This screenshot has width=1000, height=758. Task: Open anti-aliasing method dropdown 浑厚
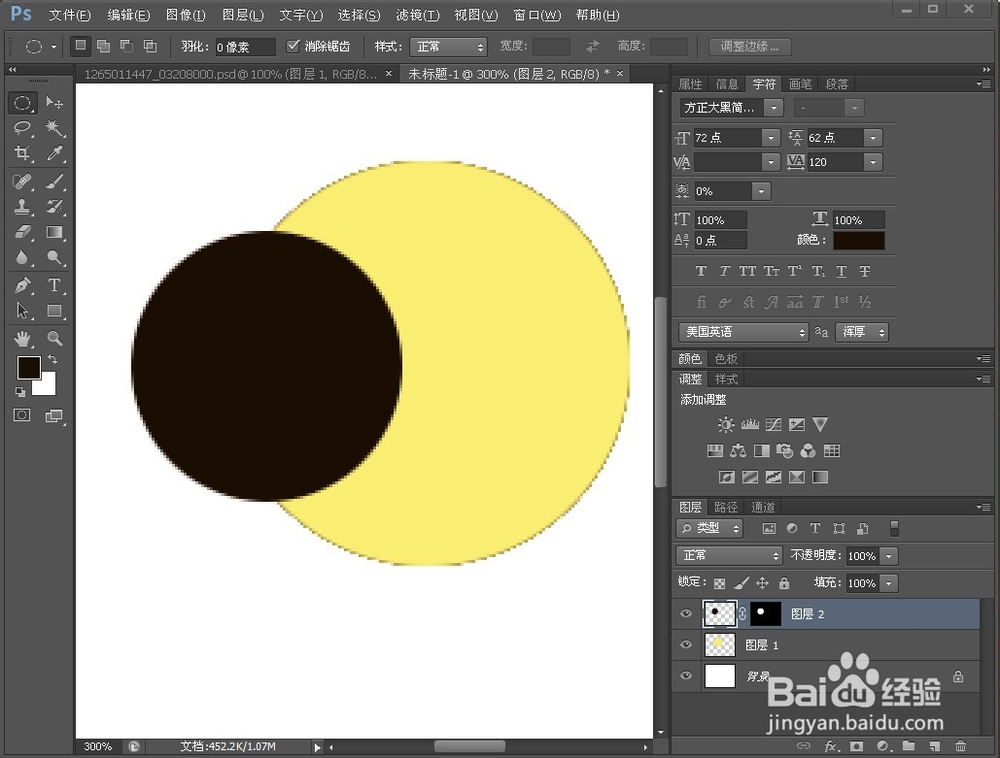point(862,332)
